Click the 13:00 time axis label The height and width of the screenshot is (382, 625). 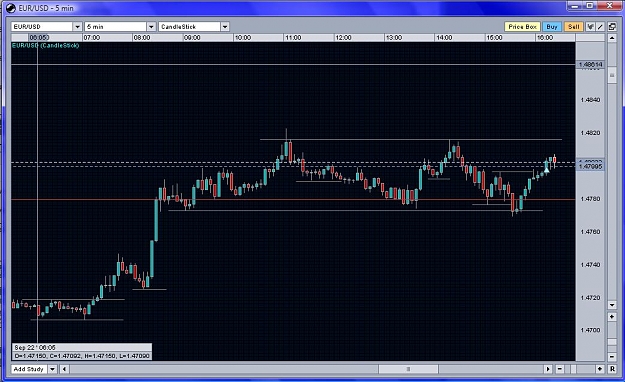pos(393,38)
